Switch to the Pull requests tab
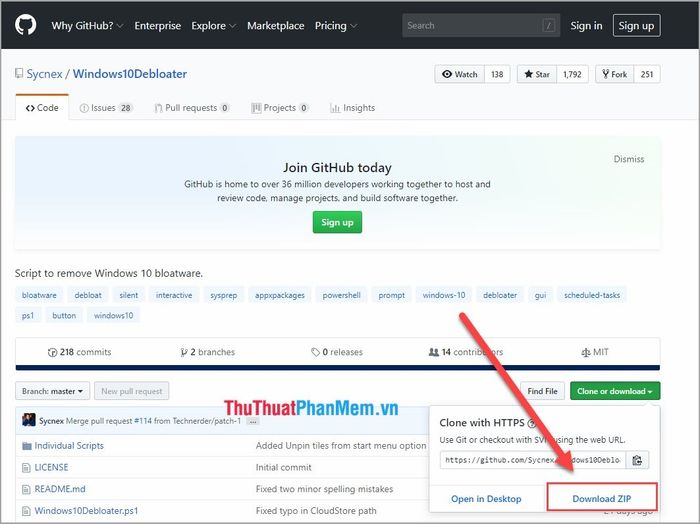Image resolution: width=700 pixels, height=524 pixels. 192,108
